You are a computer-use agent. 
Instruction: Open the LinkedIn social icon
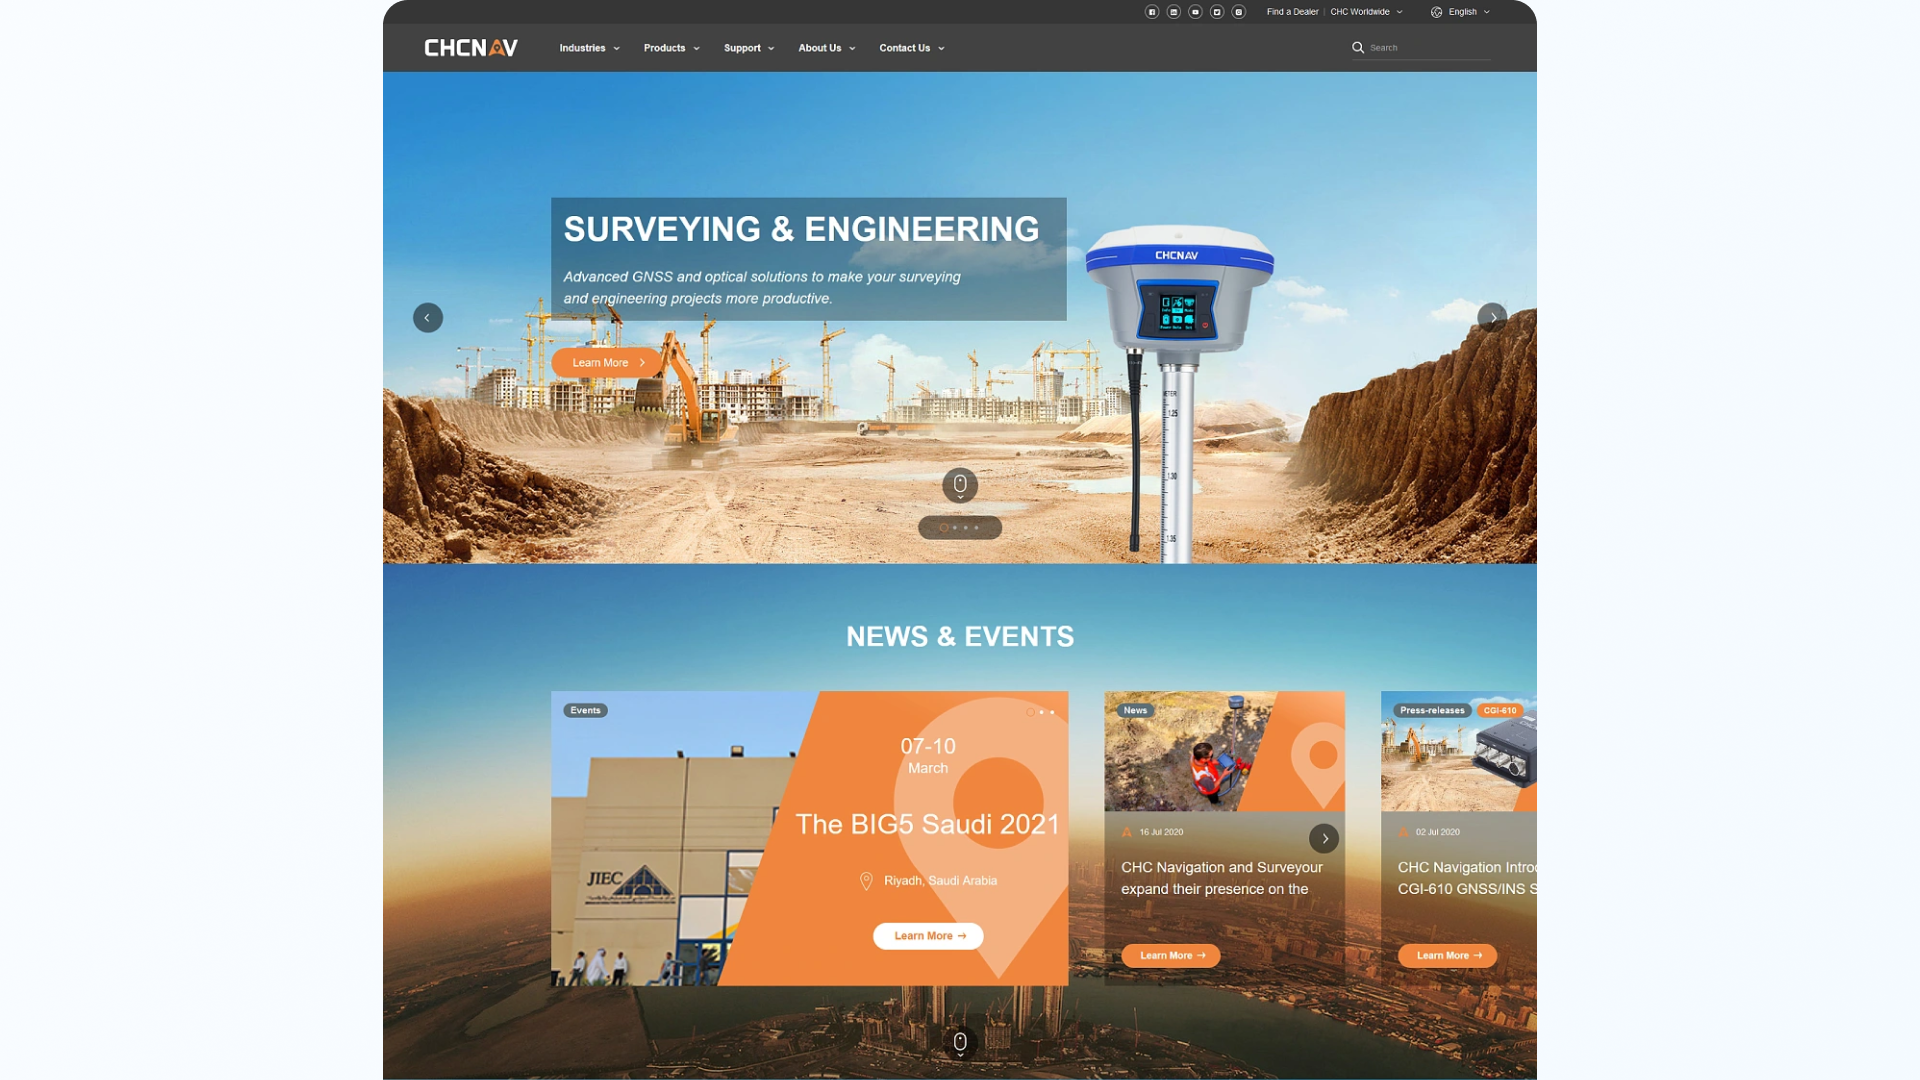coord(1174,12)
